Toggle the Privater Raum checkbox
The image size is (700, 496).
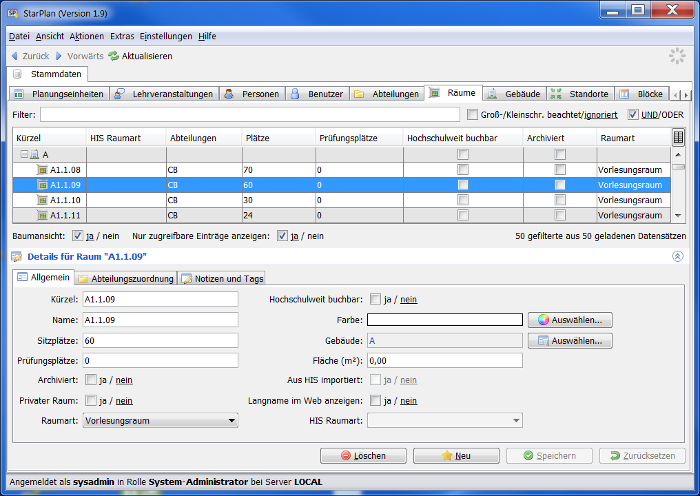tap(91, 400)
